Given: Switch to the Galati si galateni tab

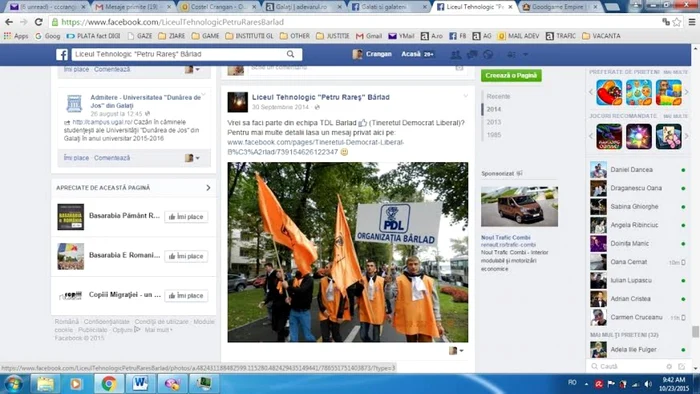Looking at the screenshot, I should tap(389, 7).
